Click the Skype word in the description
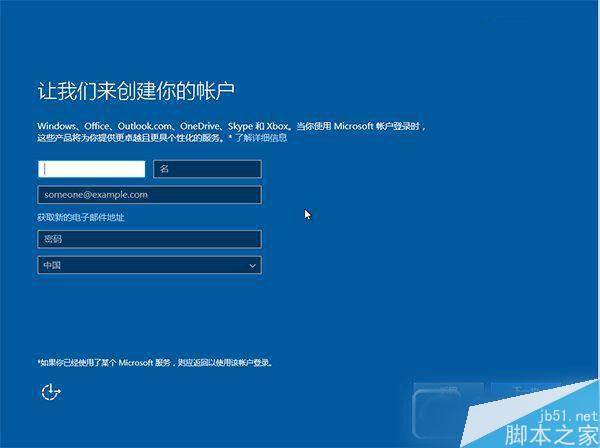The height and width of the screenshot is (448, 600). click(x=242, y=125)
